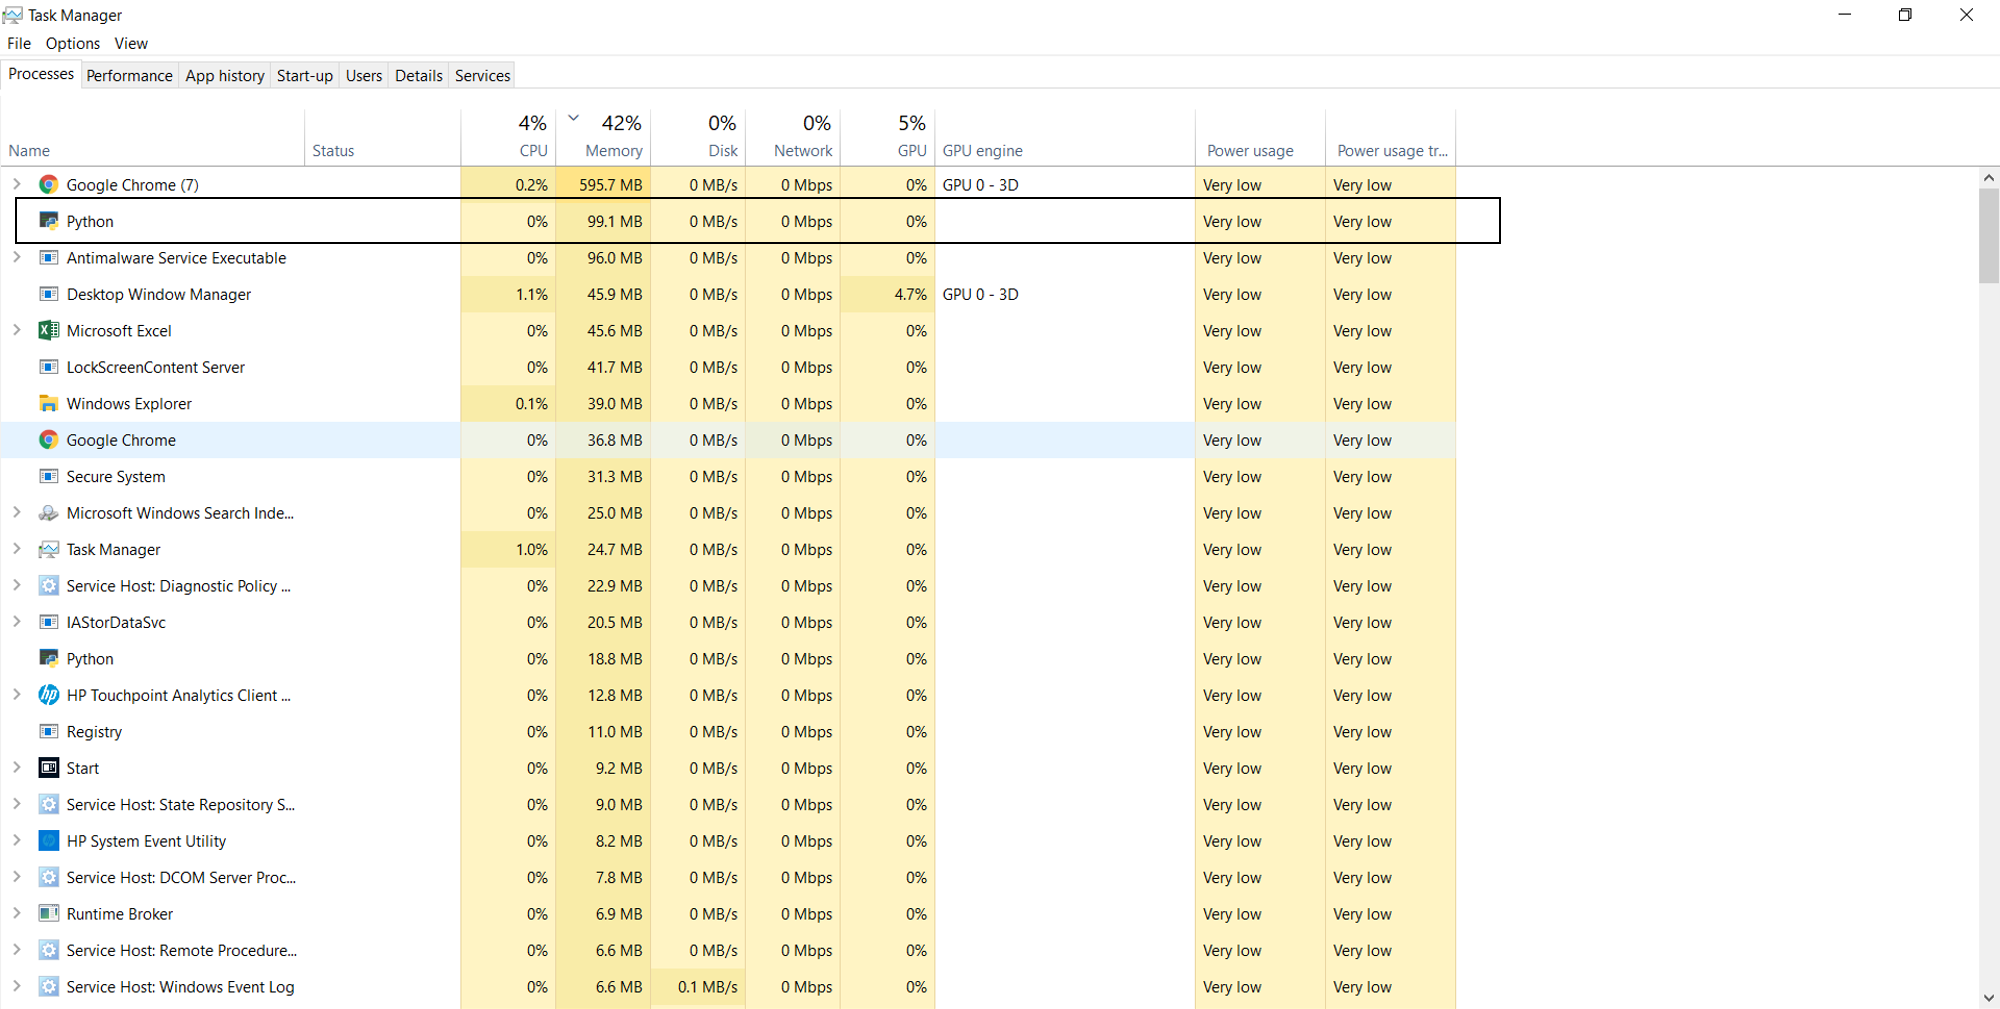Click the Task Manager icon in the process list

click(48, 550)
